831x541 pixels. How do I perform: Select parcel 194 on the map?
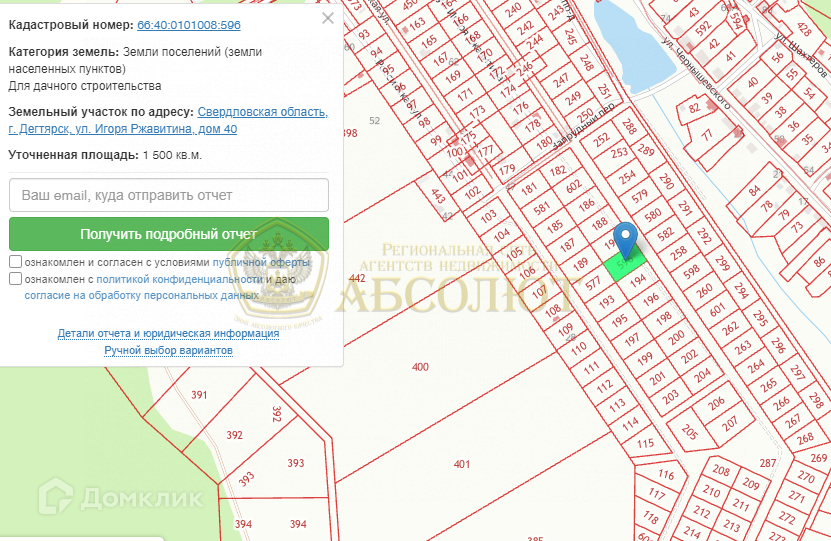638,280
